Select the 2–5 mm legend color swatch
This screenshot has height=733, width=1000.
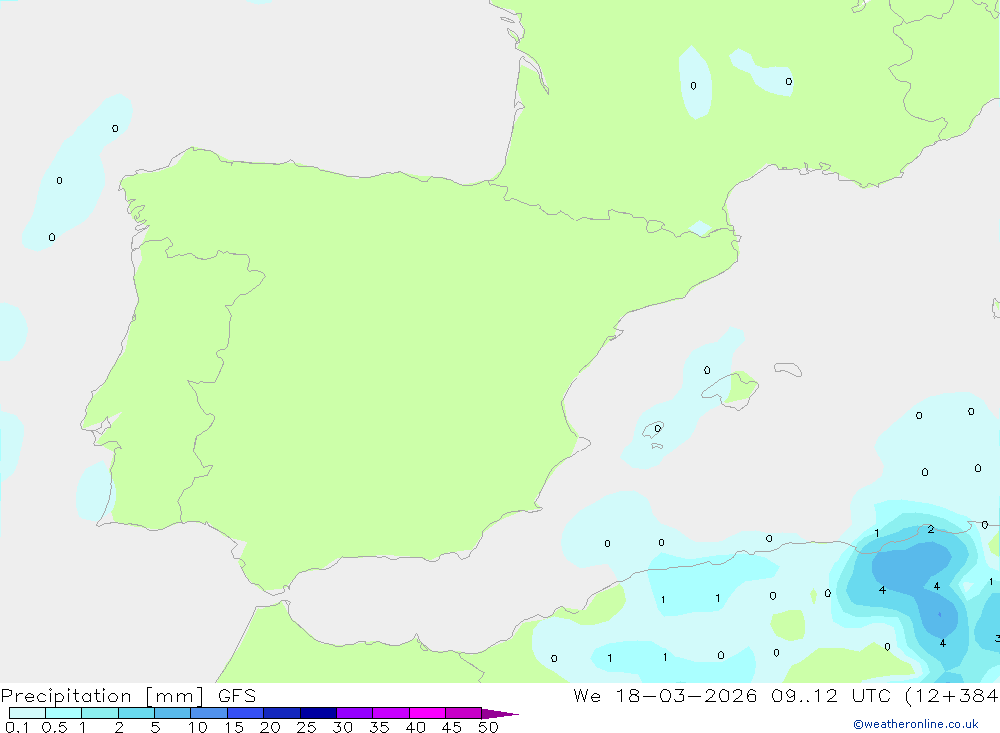[x=136, y=713]
